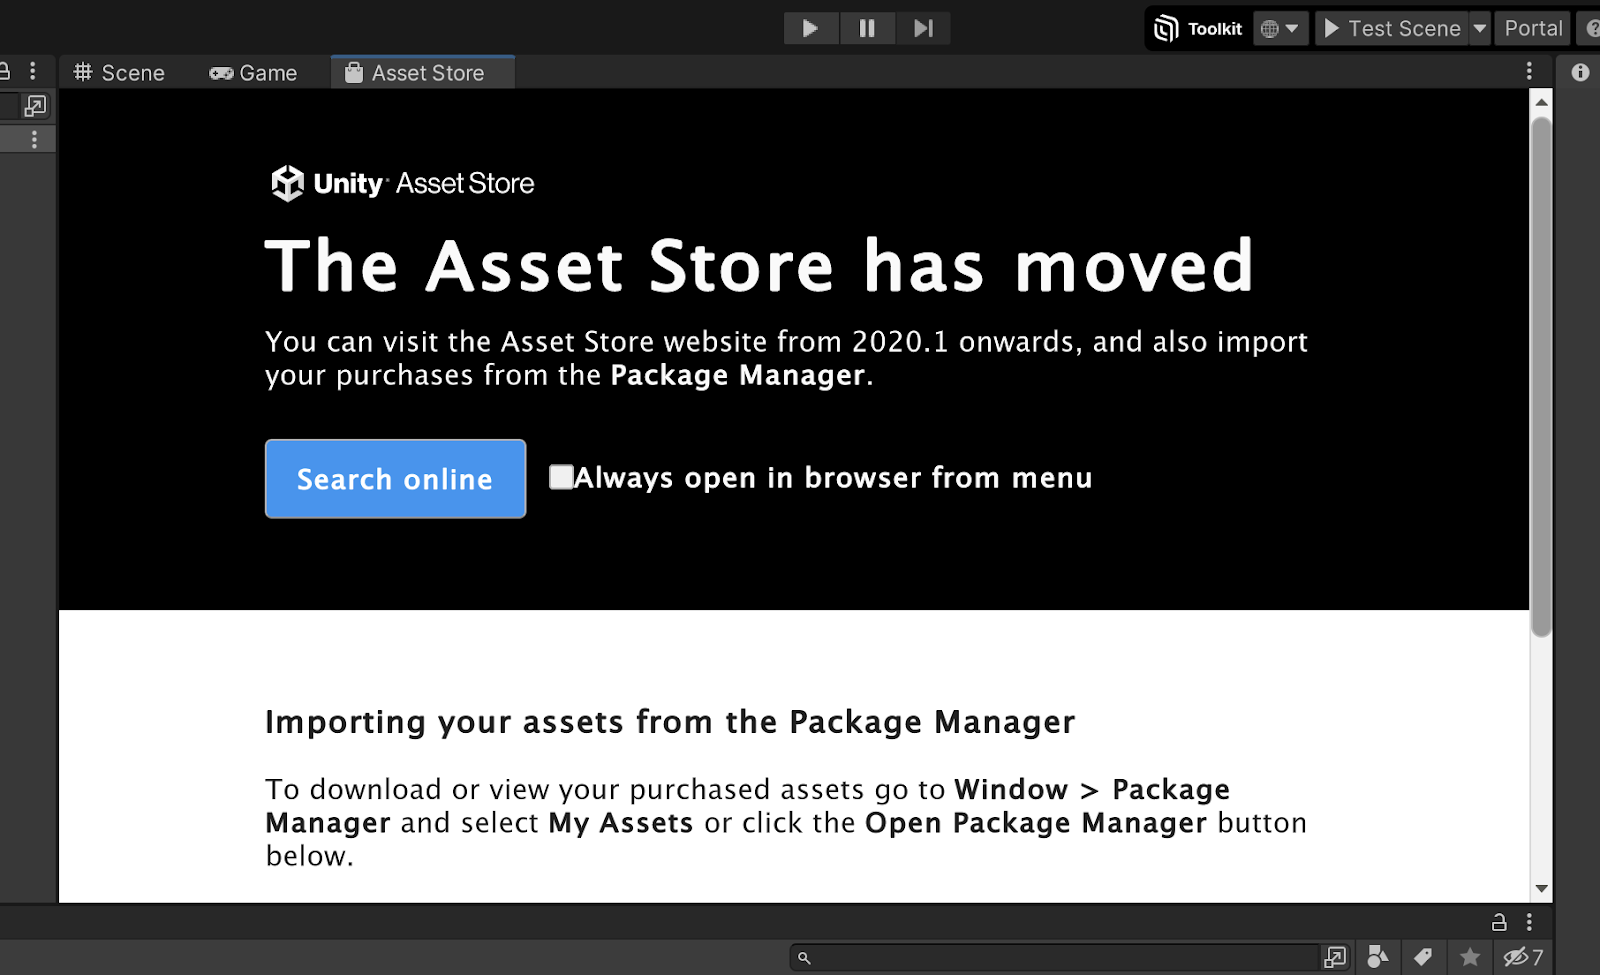Click the search magnifier icon
The image size is (1600, 975).
(x=804, y=958)
